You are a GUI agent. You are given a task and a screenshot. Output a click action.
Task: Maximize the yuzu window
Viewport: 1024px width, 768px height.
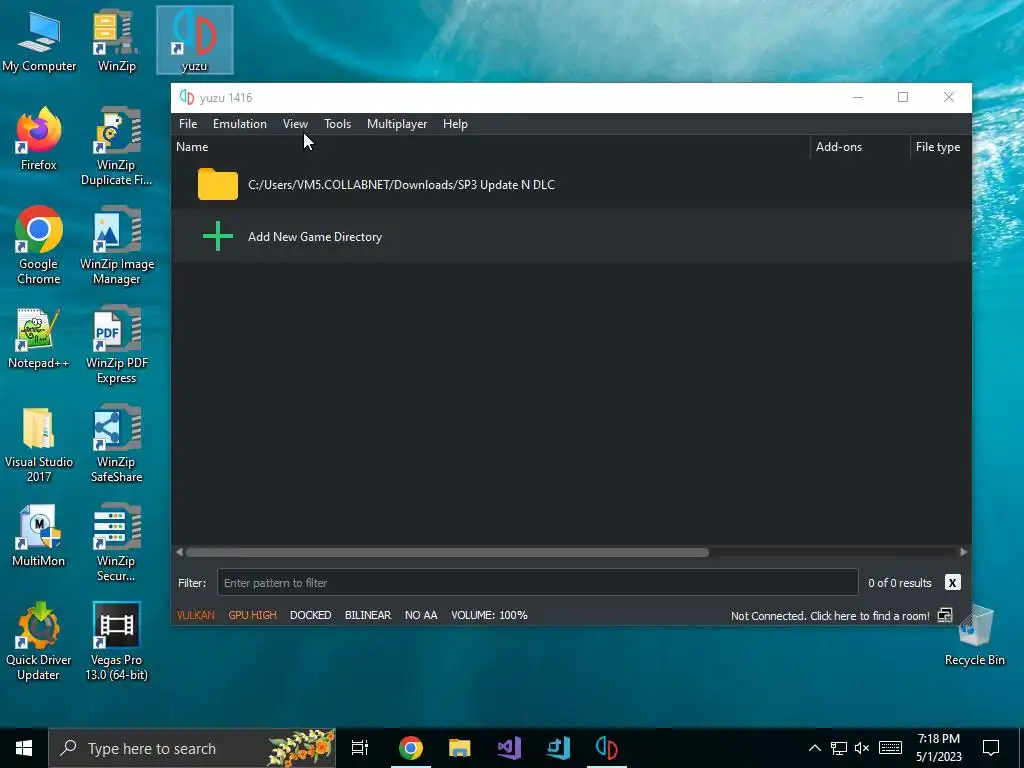click(x=903, y=97)
